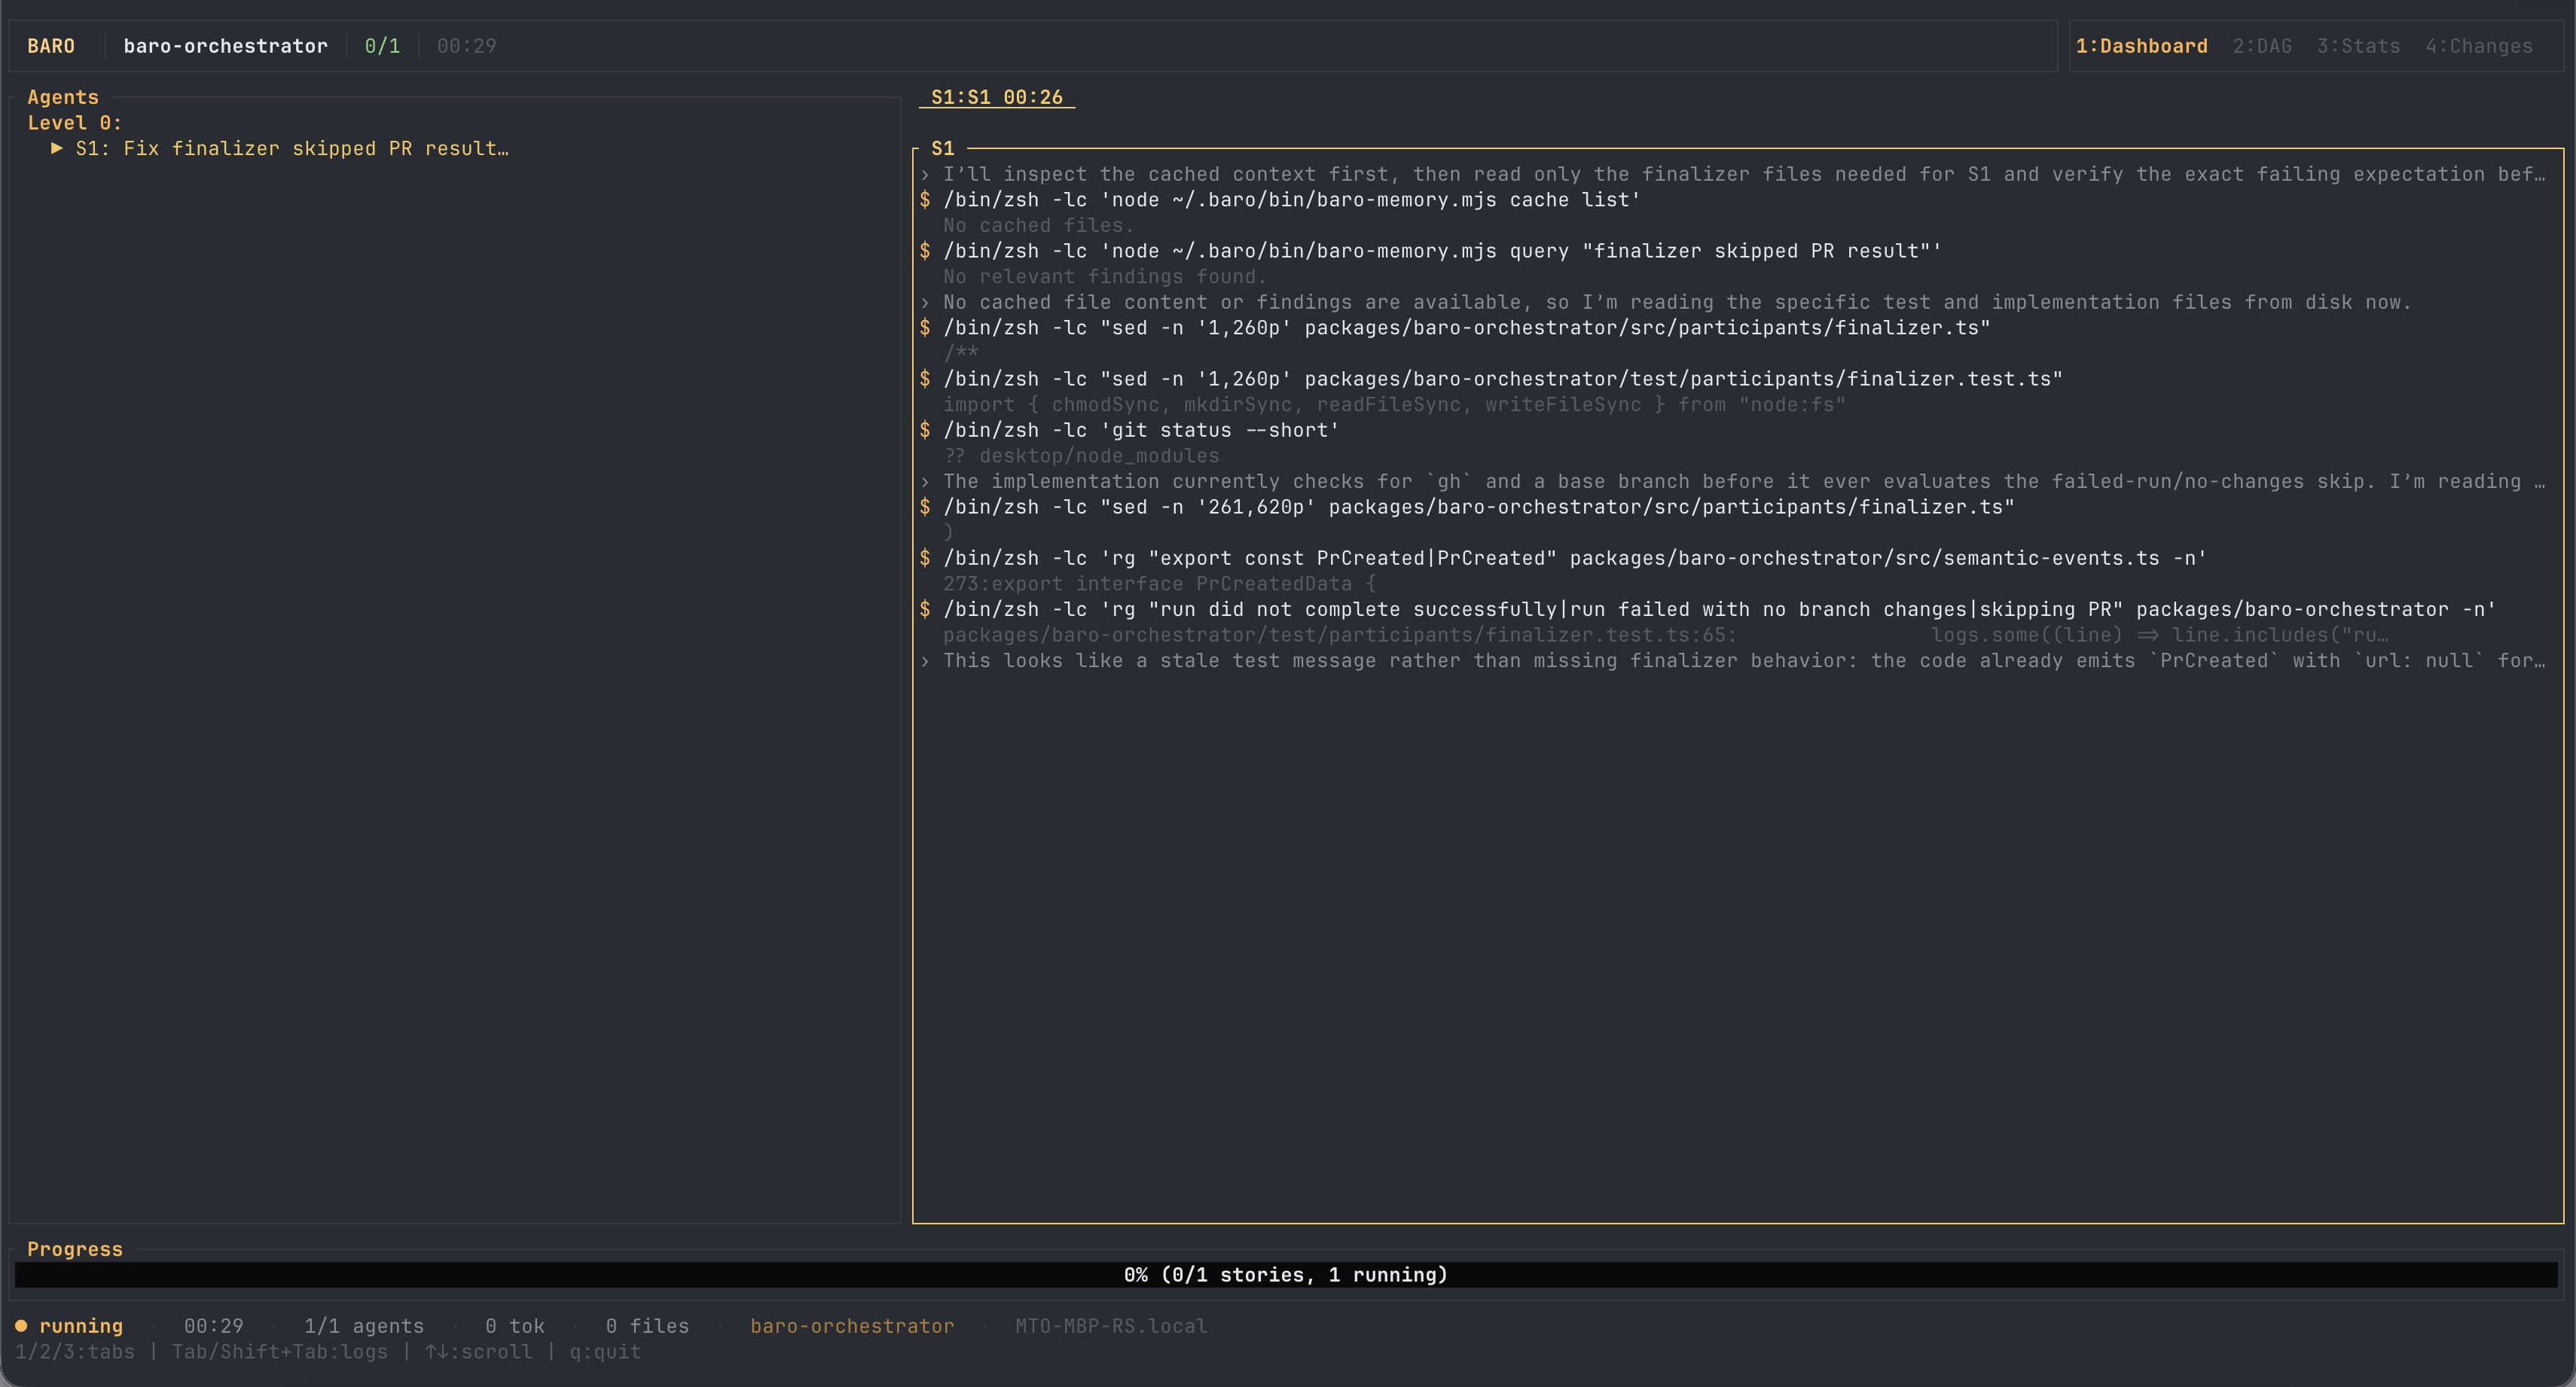Viewport: 2576px width, 1387px height.
Task: Click the 00:29 elapsed time in status bar
Action: (213, 1326)
